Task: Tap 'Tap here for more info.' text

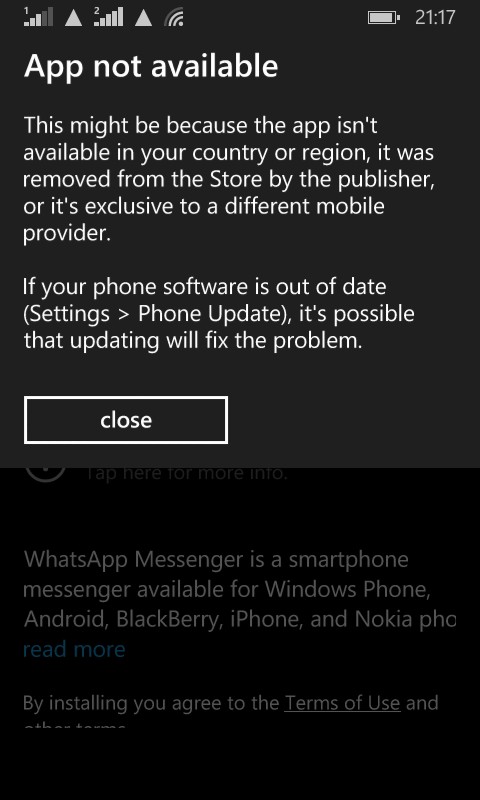Action: click(185, 474)
